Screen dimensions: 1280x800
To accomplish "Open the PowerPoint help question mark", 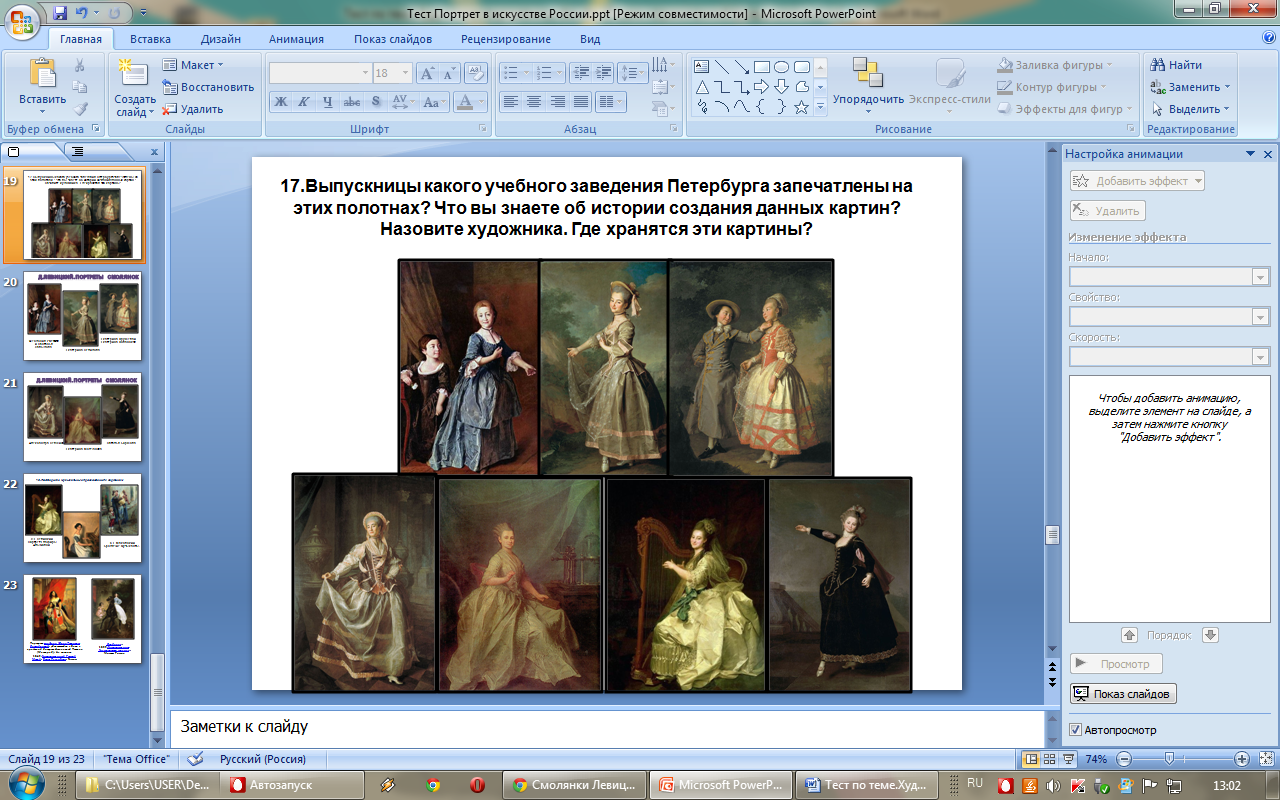I will point(1268,38).
